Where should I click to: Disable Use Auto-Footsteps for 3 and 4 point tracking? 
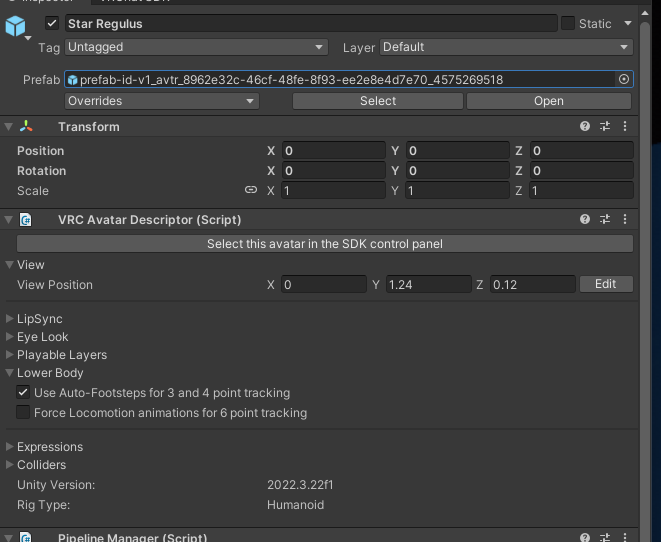click(x=23, y=392)
